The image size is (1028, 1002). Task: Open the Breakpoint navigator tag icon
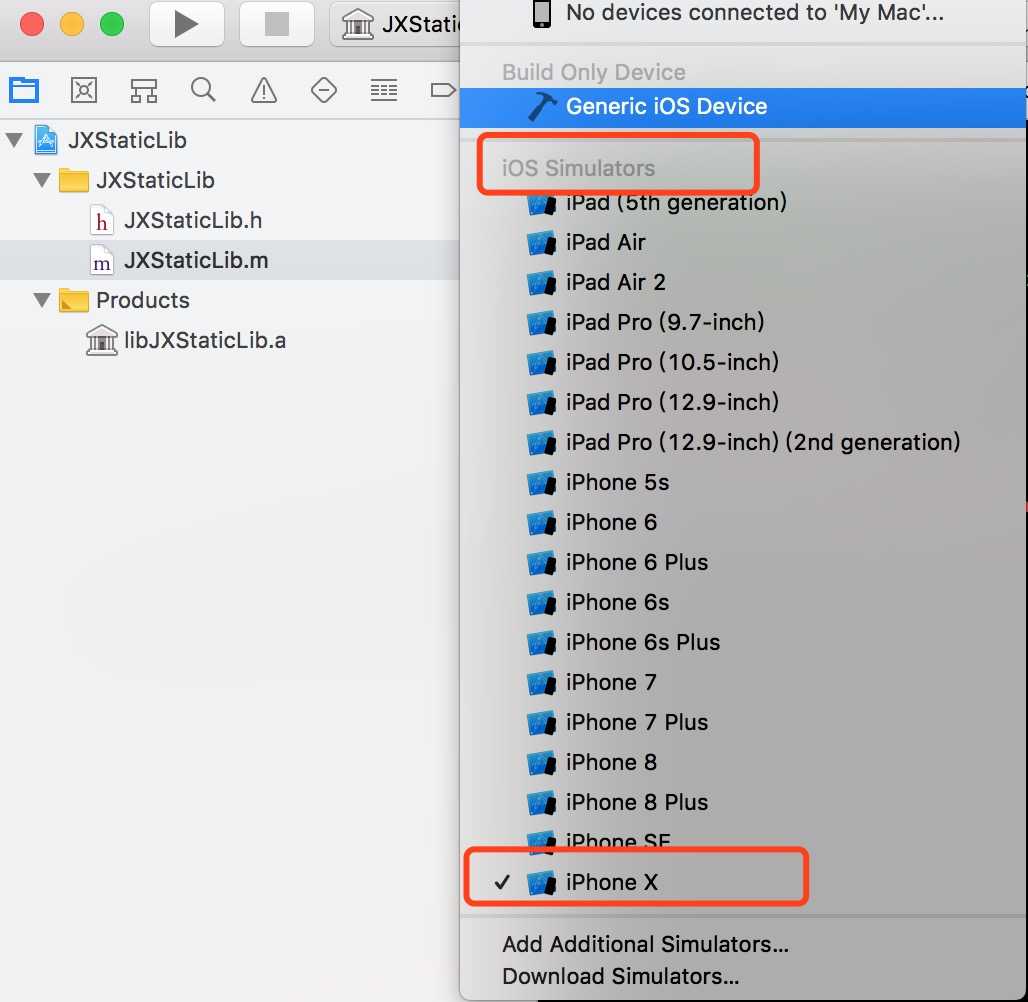(x=443, y=90)
